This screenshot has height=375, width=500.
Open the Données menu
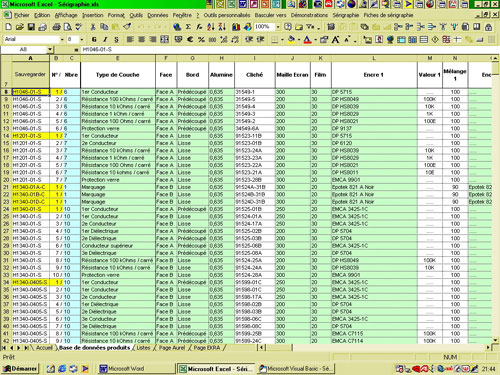tap(158, 15)
